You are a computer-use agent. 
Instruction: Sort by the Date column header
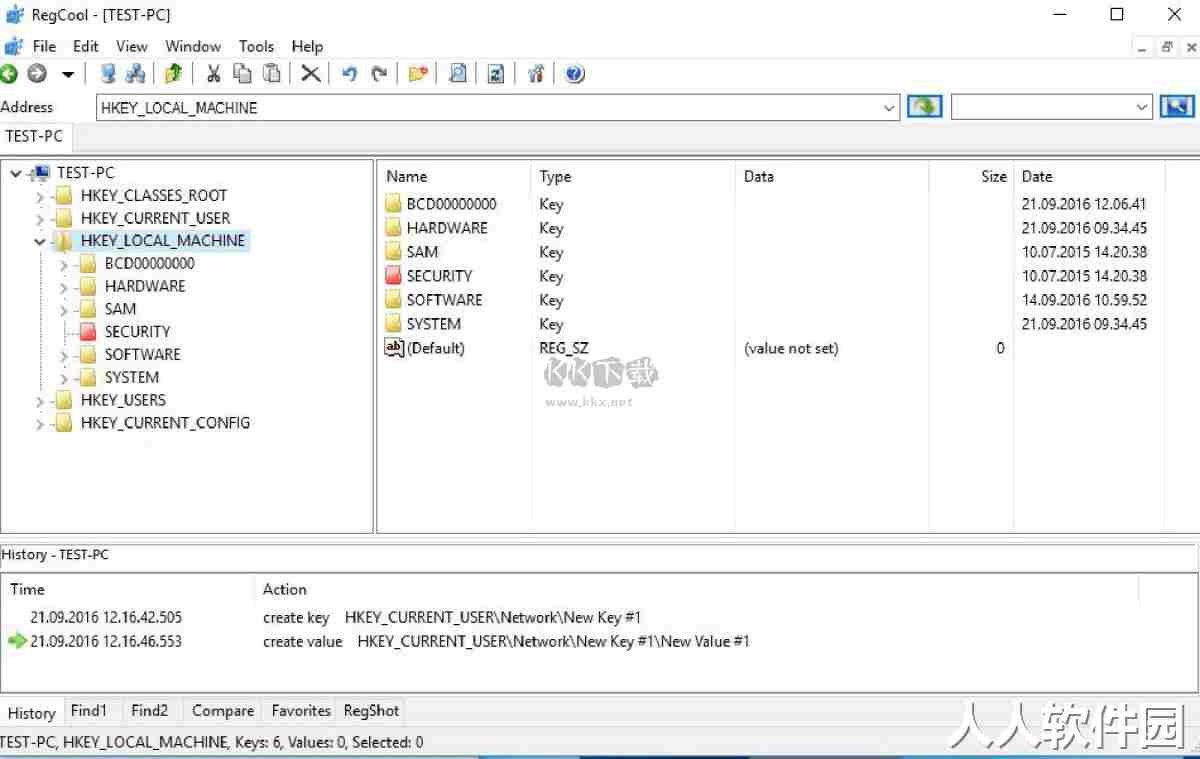point(1089,176)
